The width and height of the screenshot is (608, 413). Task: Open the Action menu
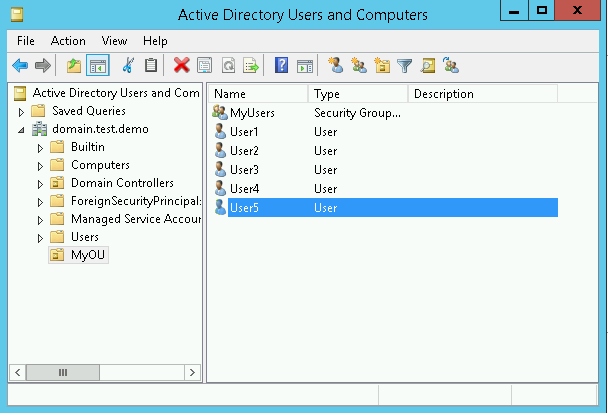[x=68, y=41]
